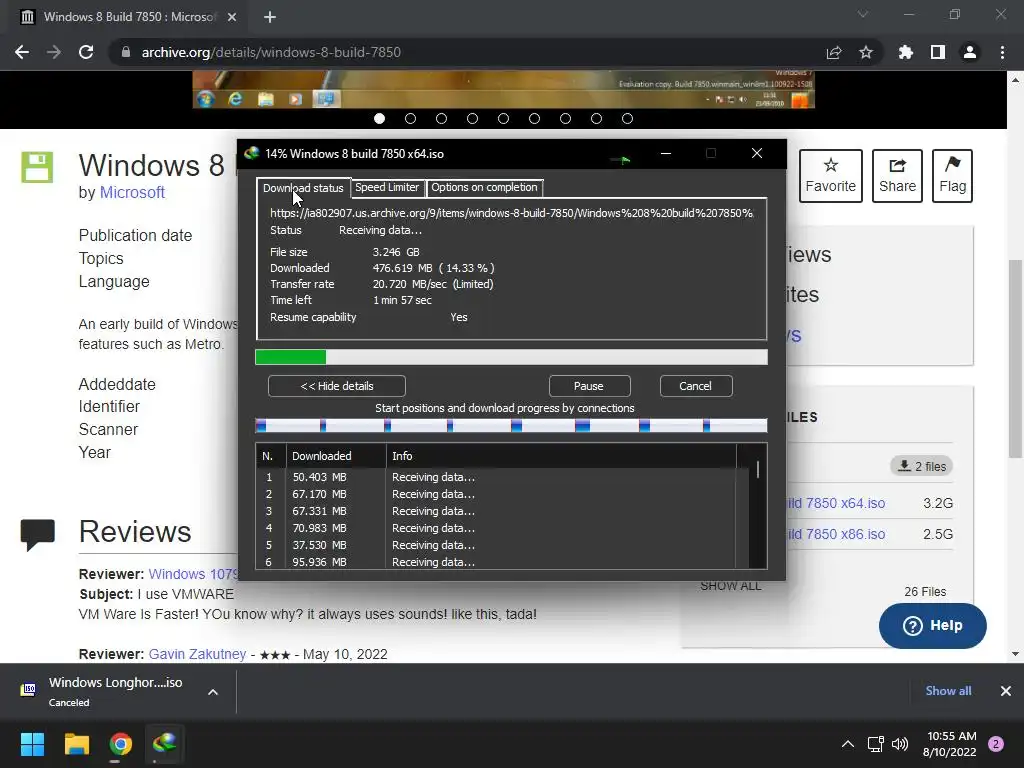
Task: Select the last carousel dot
Action: tap(627, 119)
